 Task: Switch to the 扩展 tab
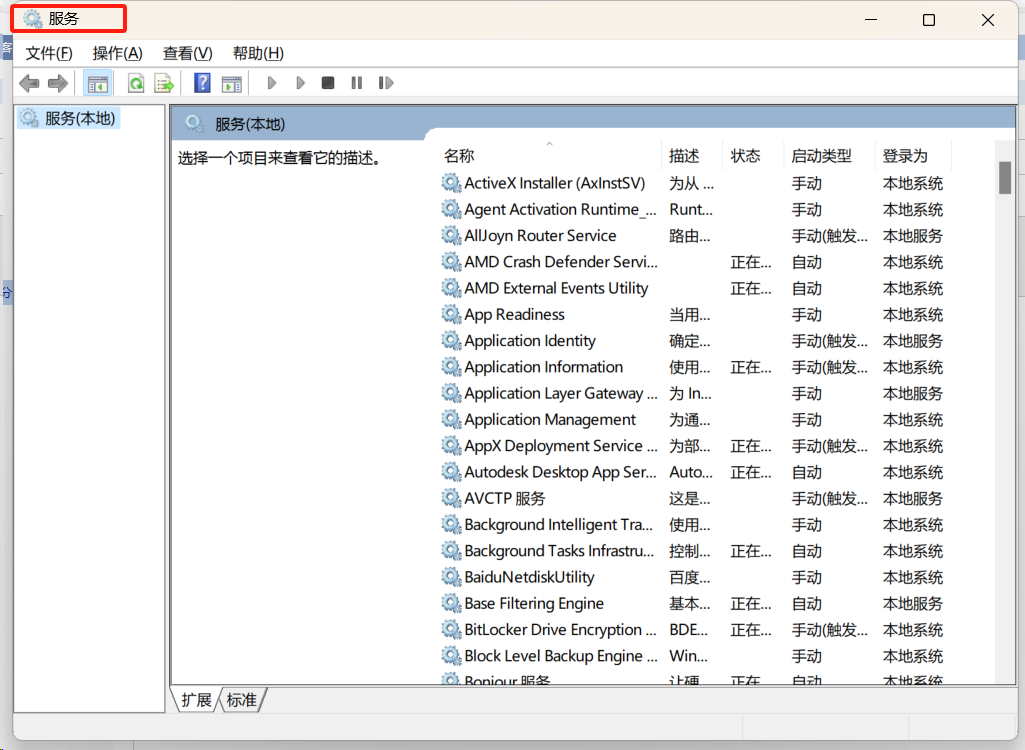tap(197, 700)
